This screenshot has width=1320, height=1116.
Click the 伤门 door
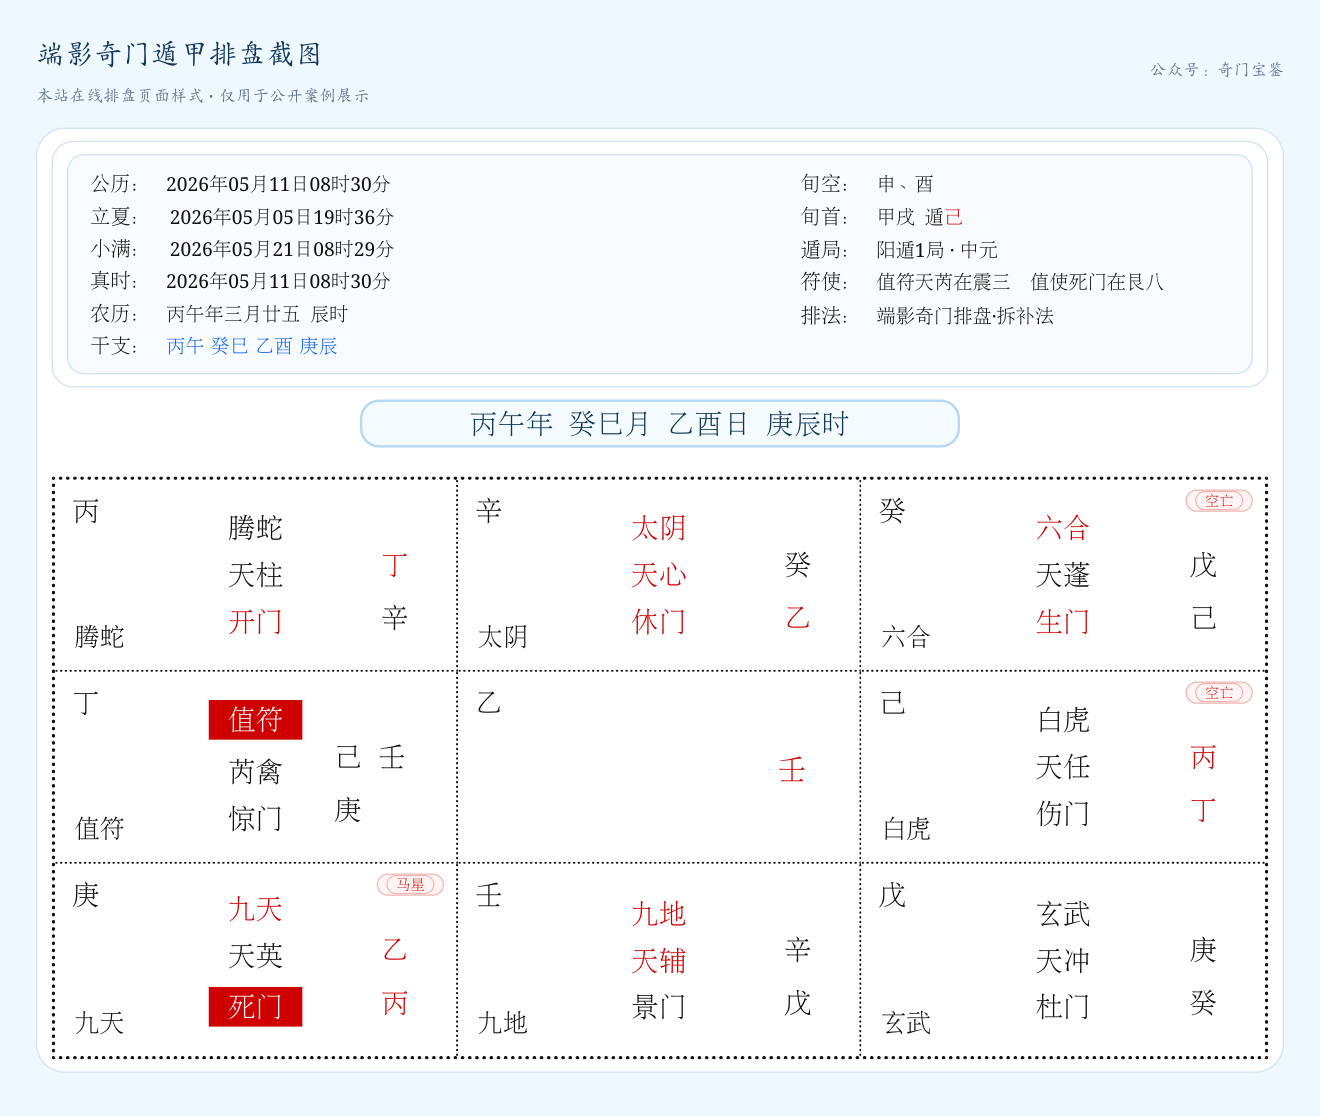tap(1063, 814)
